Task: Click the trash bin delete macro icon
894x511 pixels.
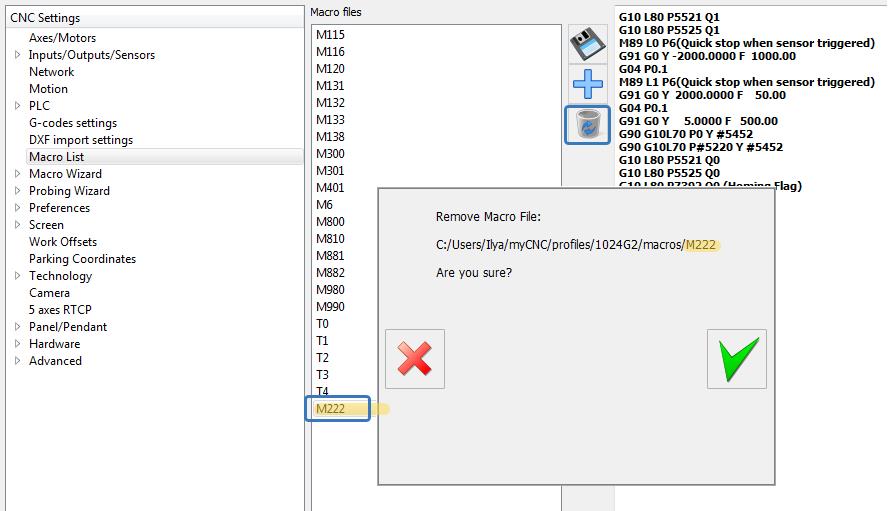Action: [588, 125]
